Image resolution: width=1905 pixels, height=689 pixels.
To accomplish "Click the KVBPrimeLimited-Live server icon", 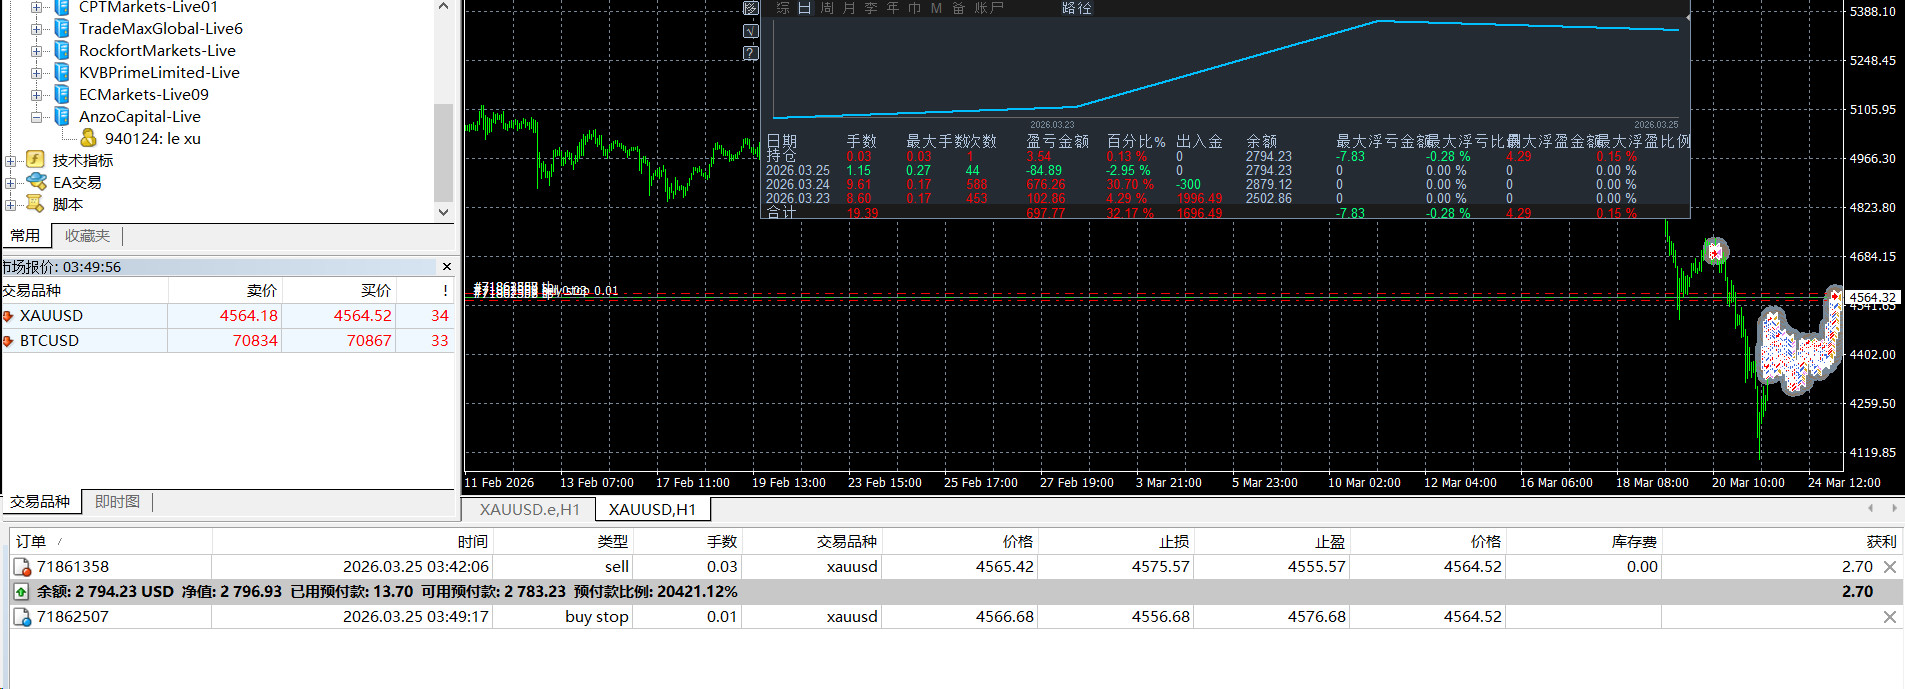I will click(x=62, y=72).
